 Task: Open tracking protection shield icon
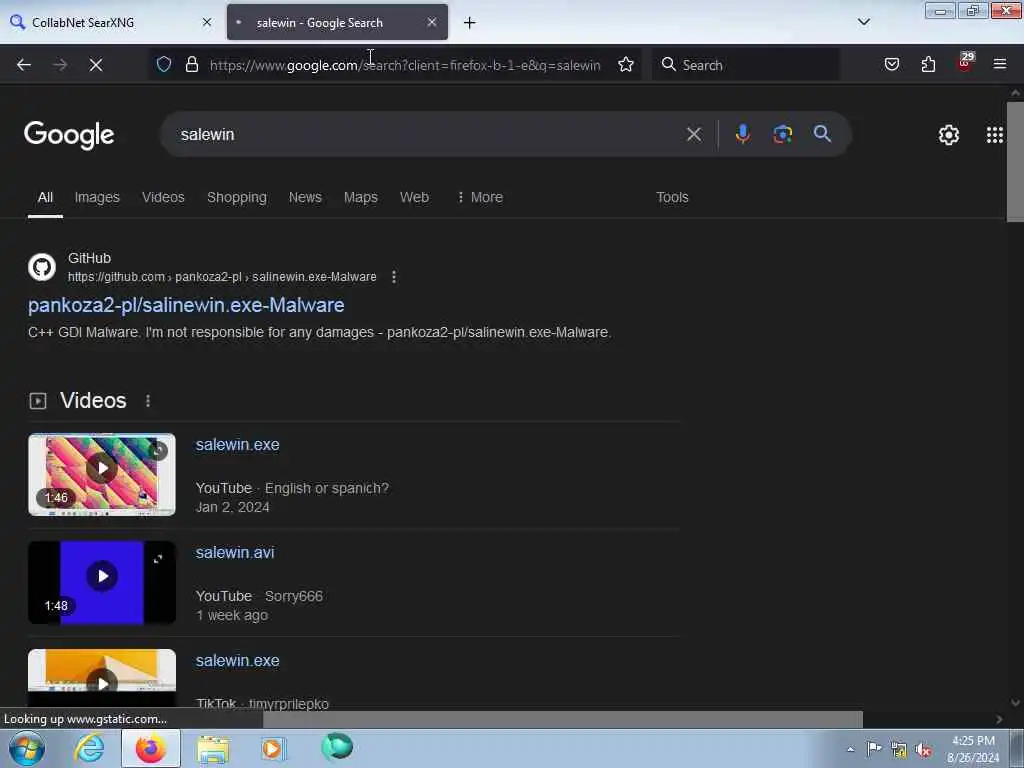pos(164,64)
